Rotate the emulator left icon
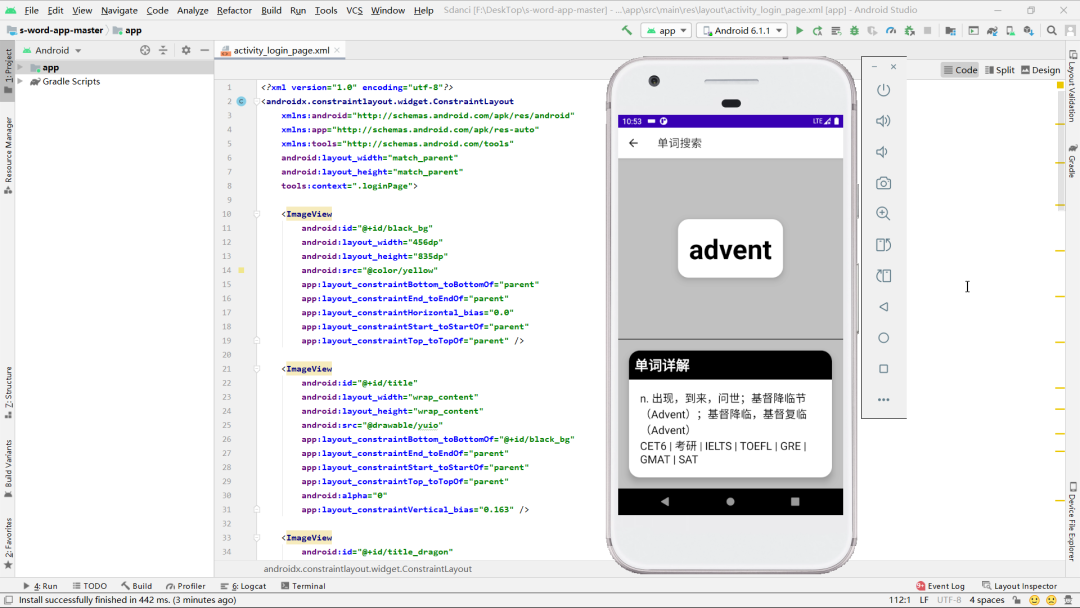This screenshot has height=608, width=1080. (883, 244)
